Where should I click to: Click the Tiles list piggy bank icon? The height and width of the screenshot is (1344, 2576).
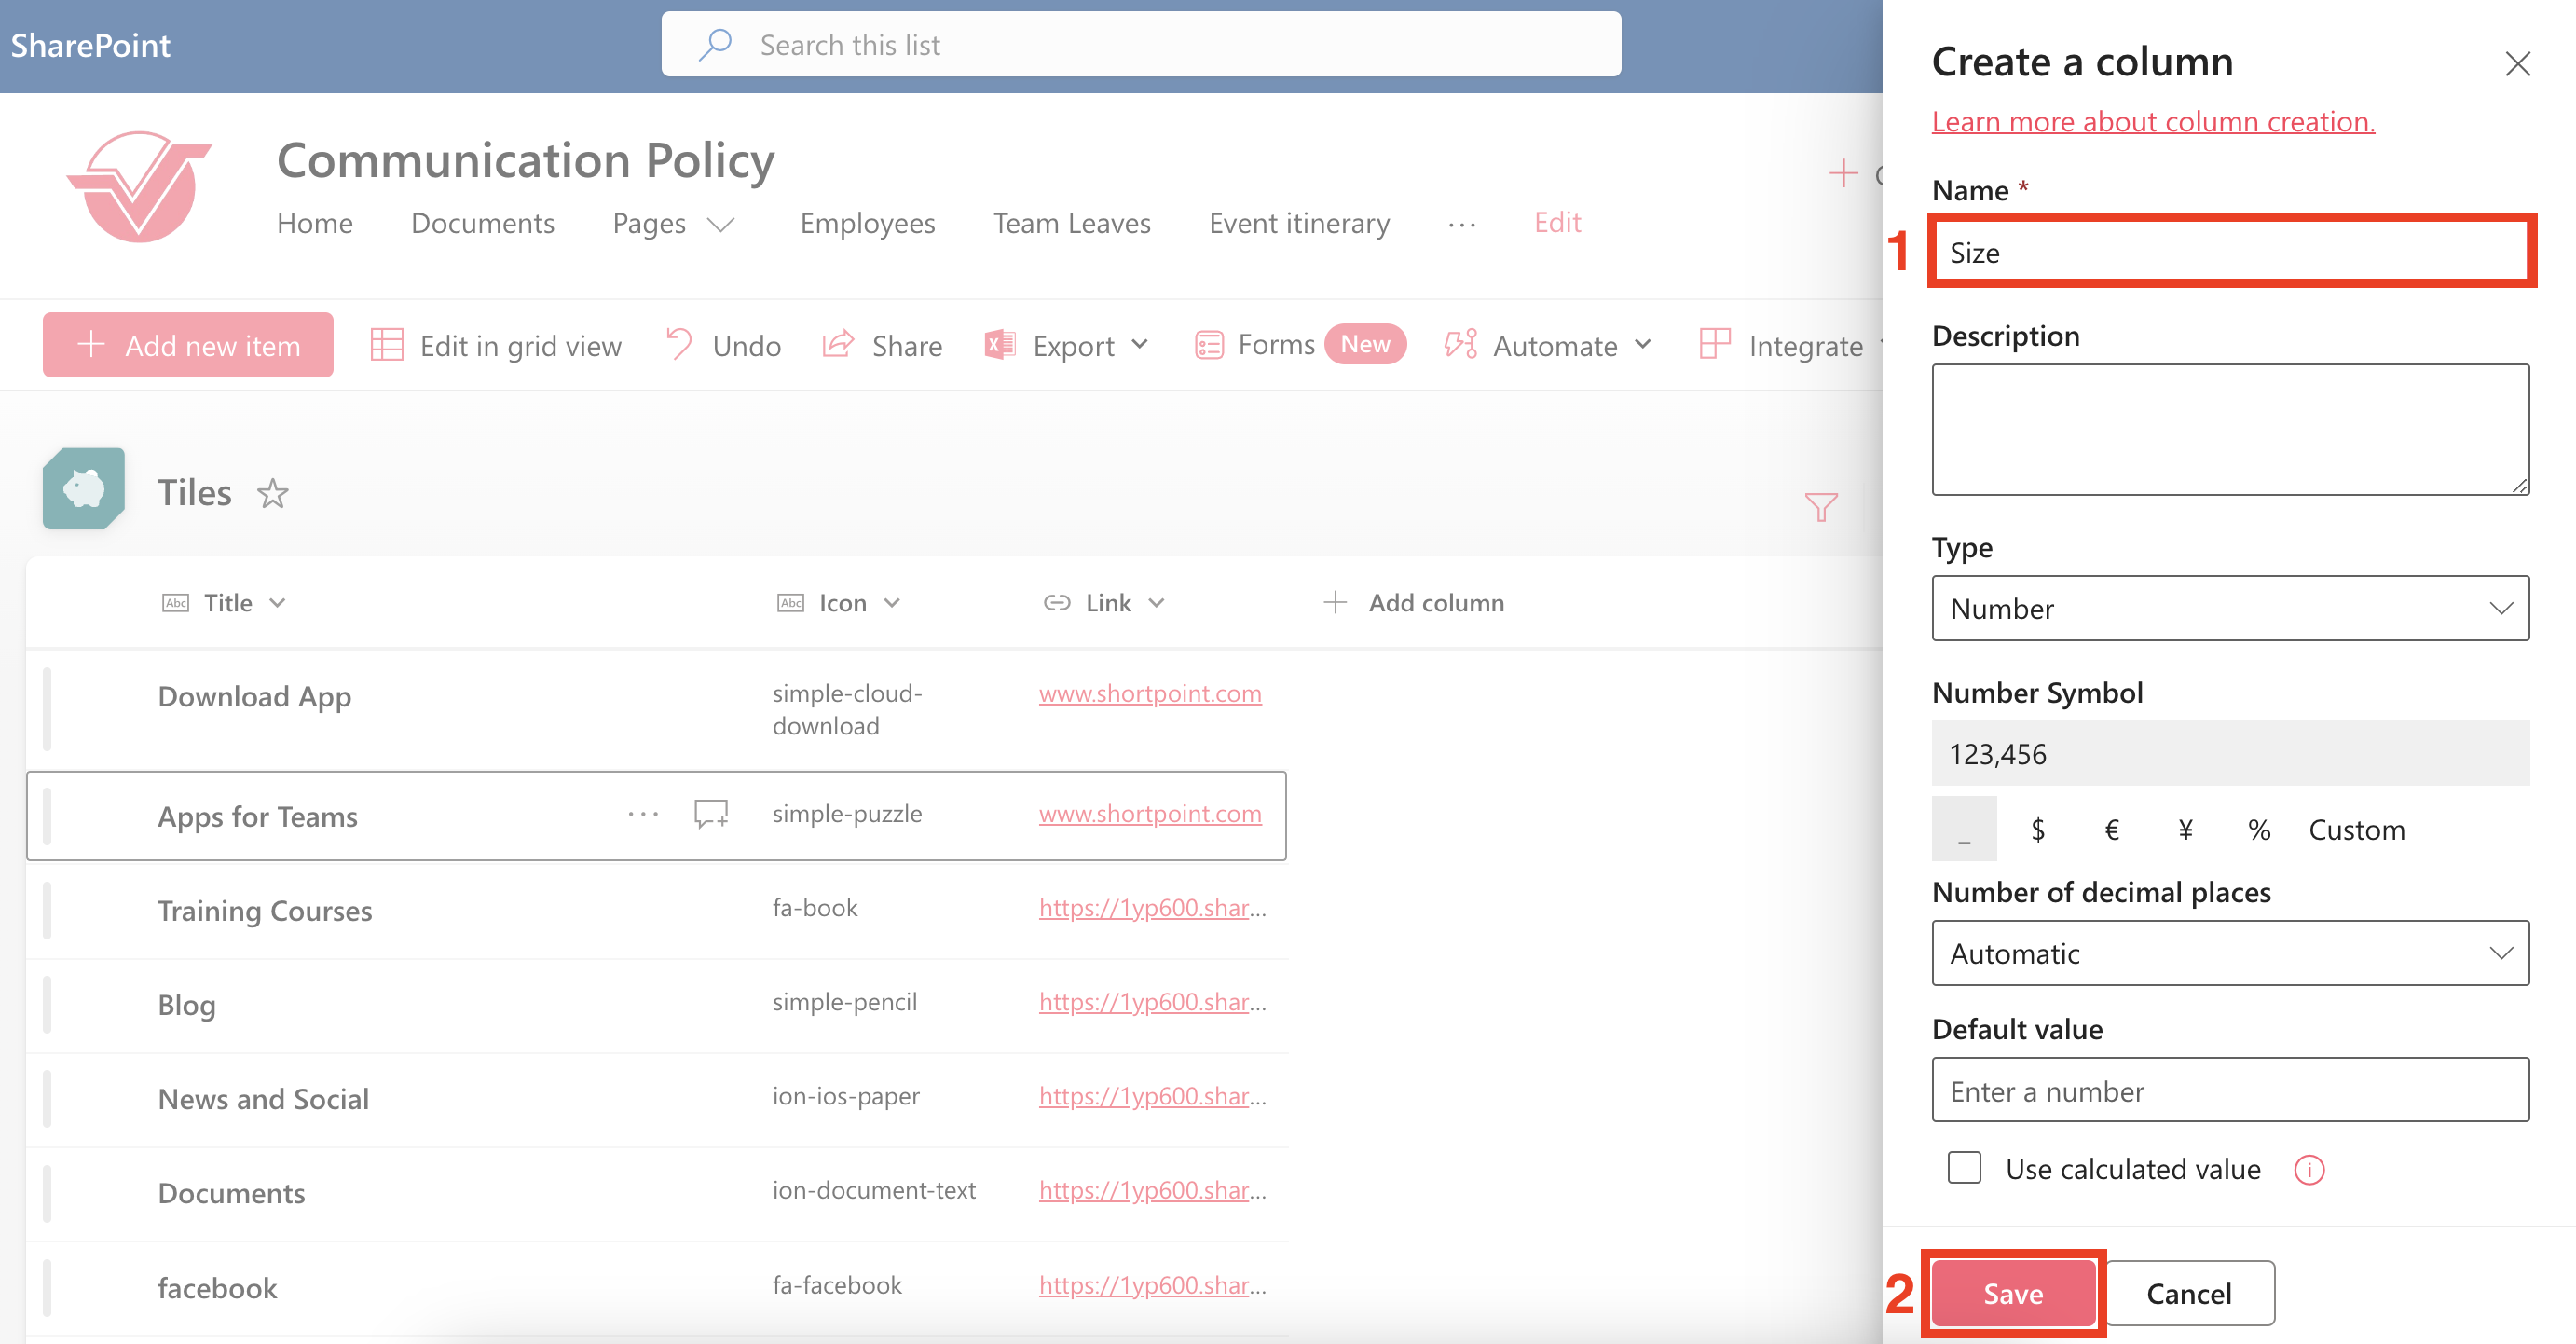(84, 489)
